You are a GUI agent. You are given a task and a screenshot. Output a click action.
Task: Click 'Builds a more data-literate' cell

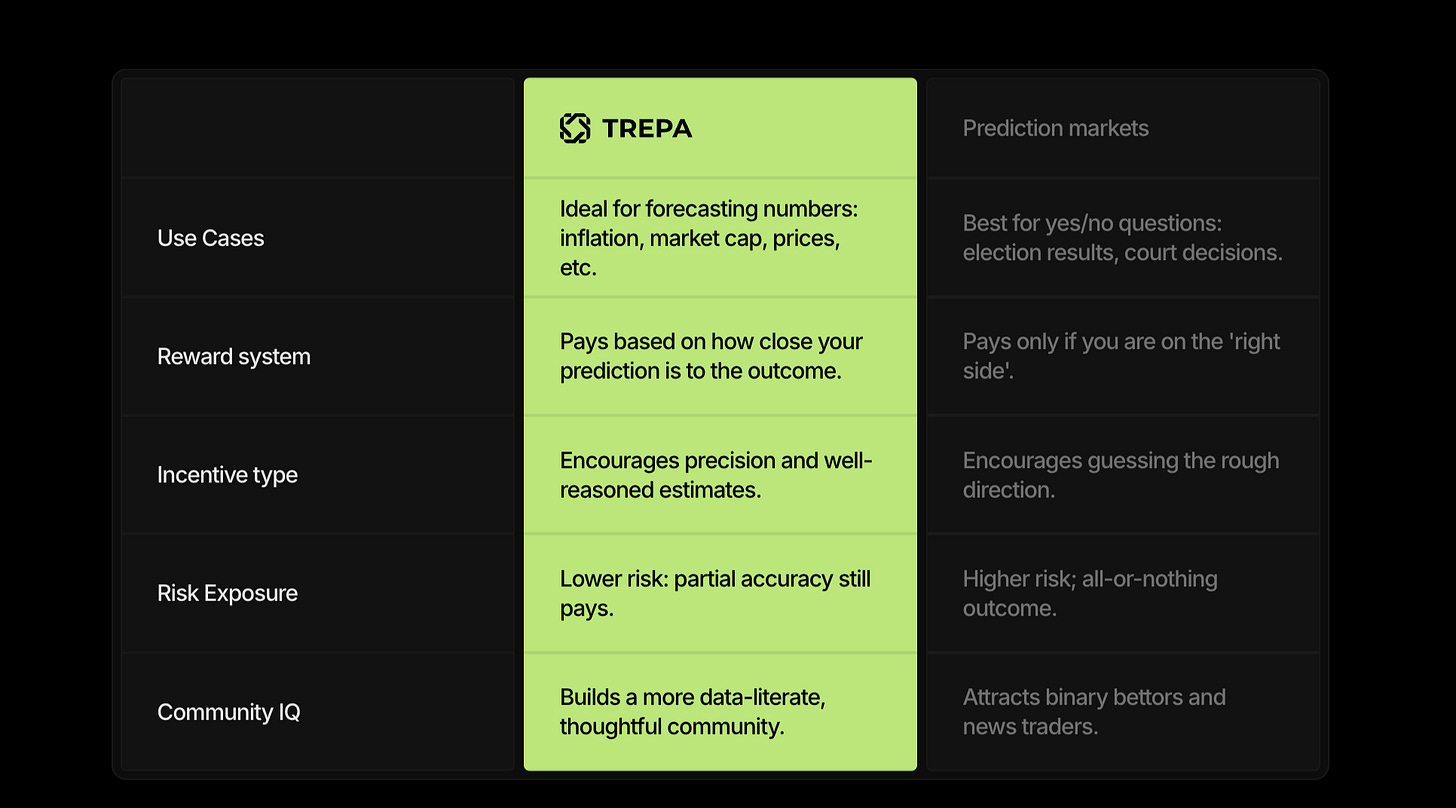point(720,712)
